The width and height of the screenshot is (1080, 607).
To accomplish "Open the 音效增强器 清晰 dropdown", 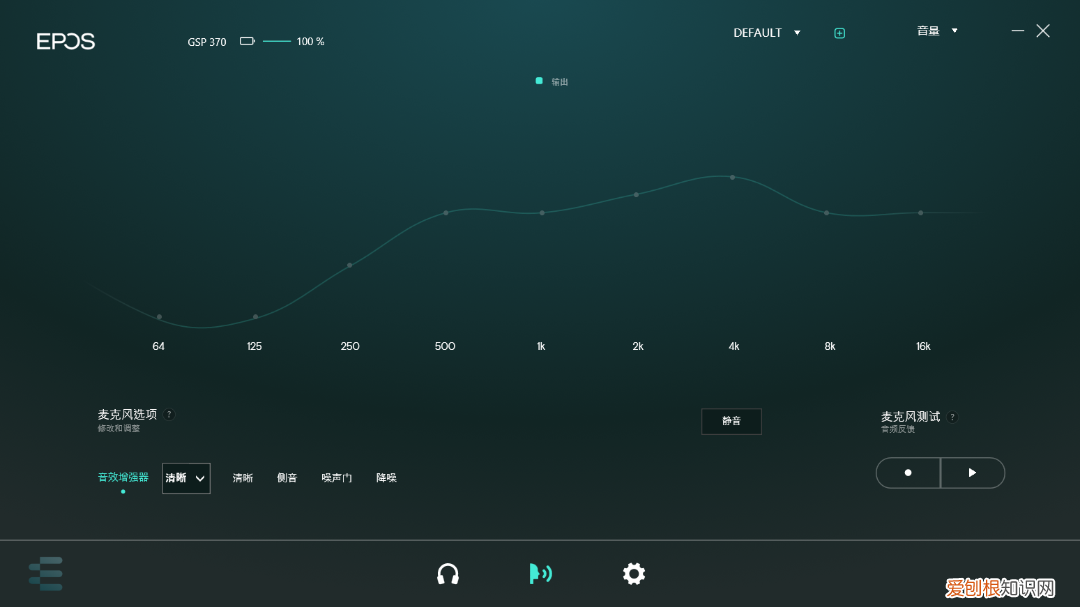I will pyautogui.click(x=186, y=478).
